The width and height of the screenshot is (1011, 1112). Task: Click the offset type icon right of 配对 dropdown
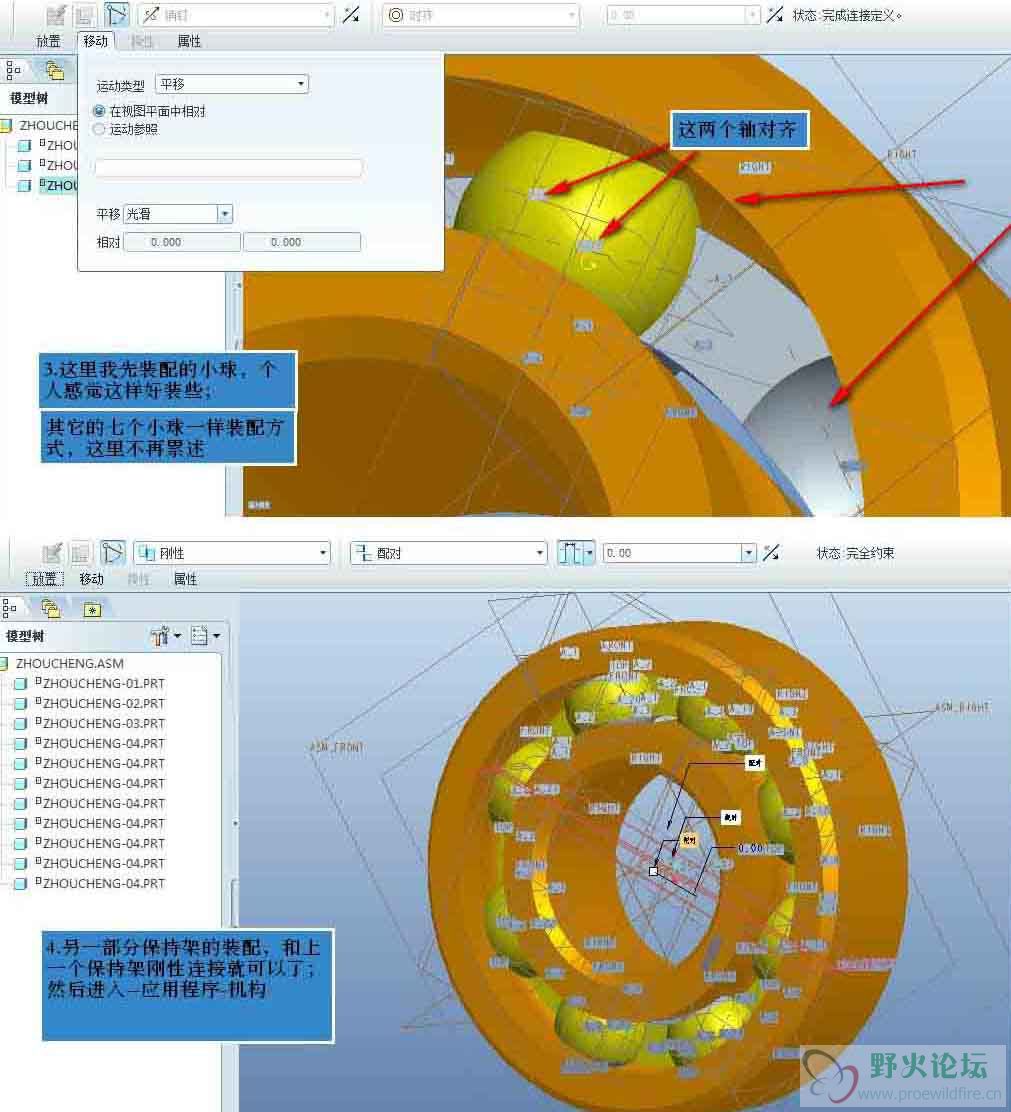pyautogui.click(x=570, y=553)
